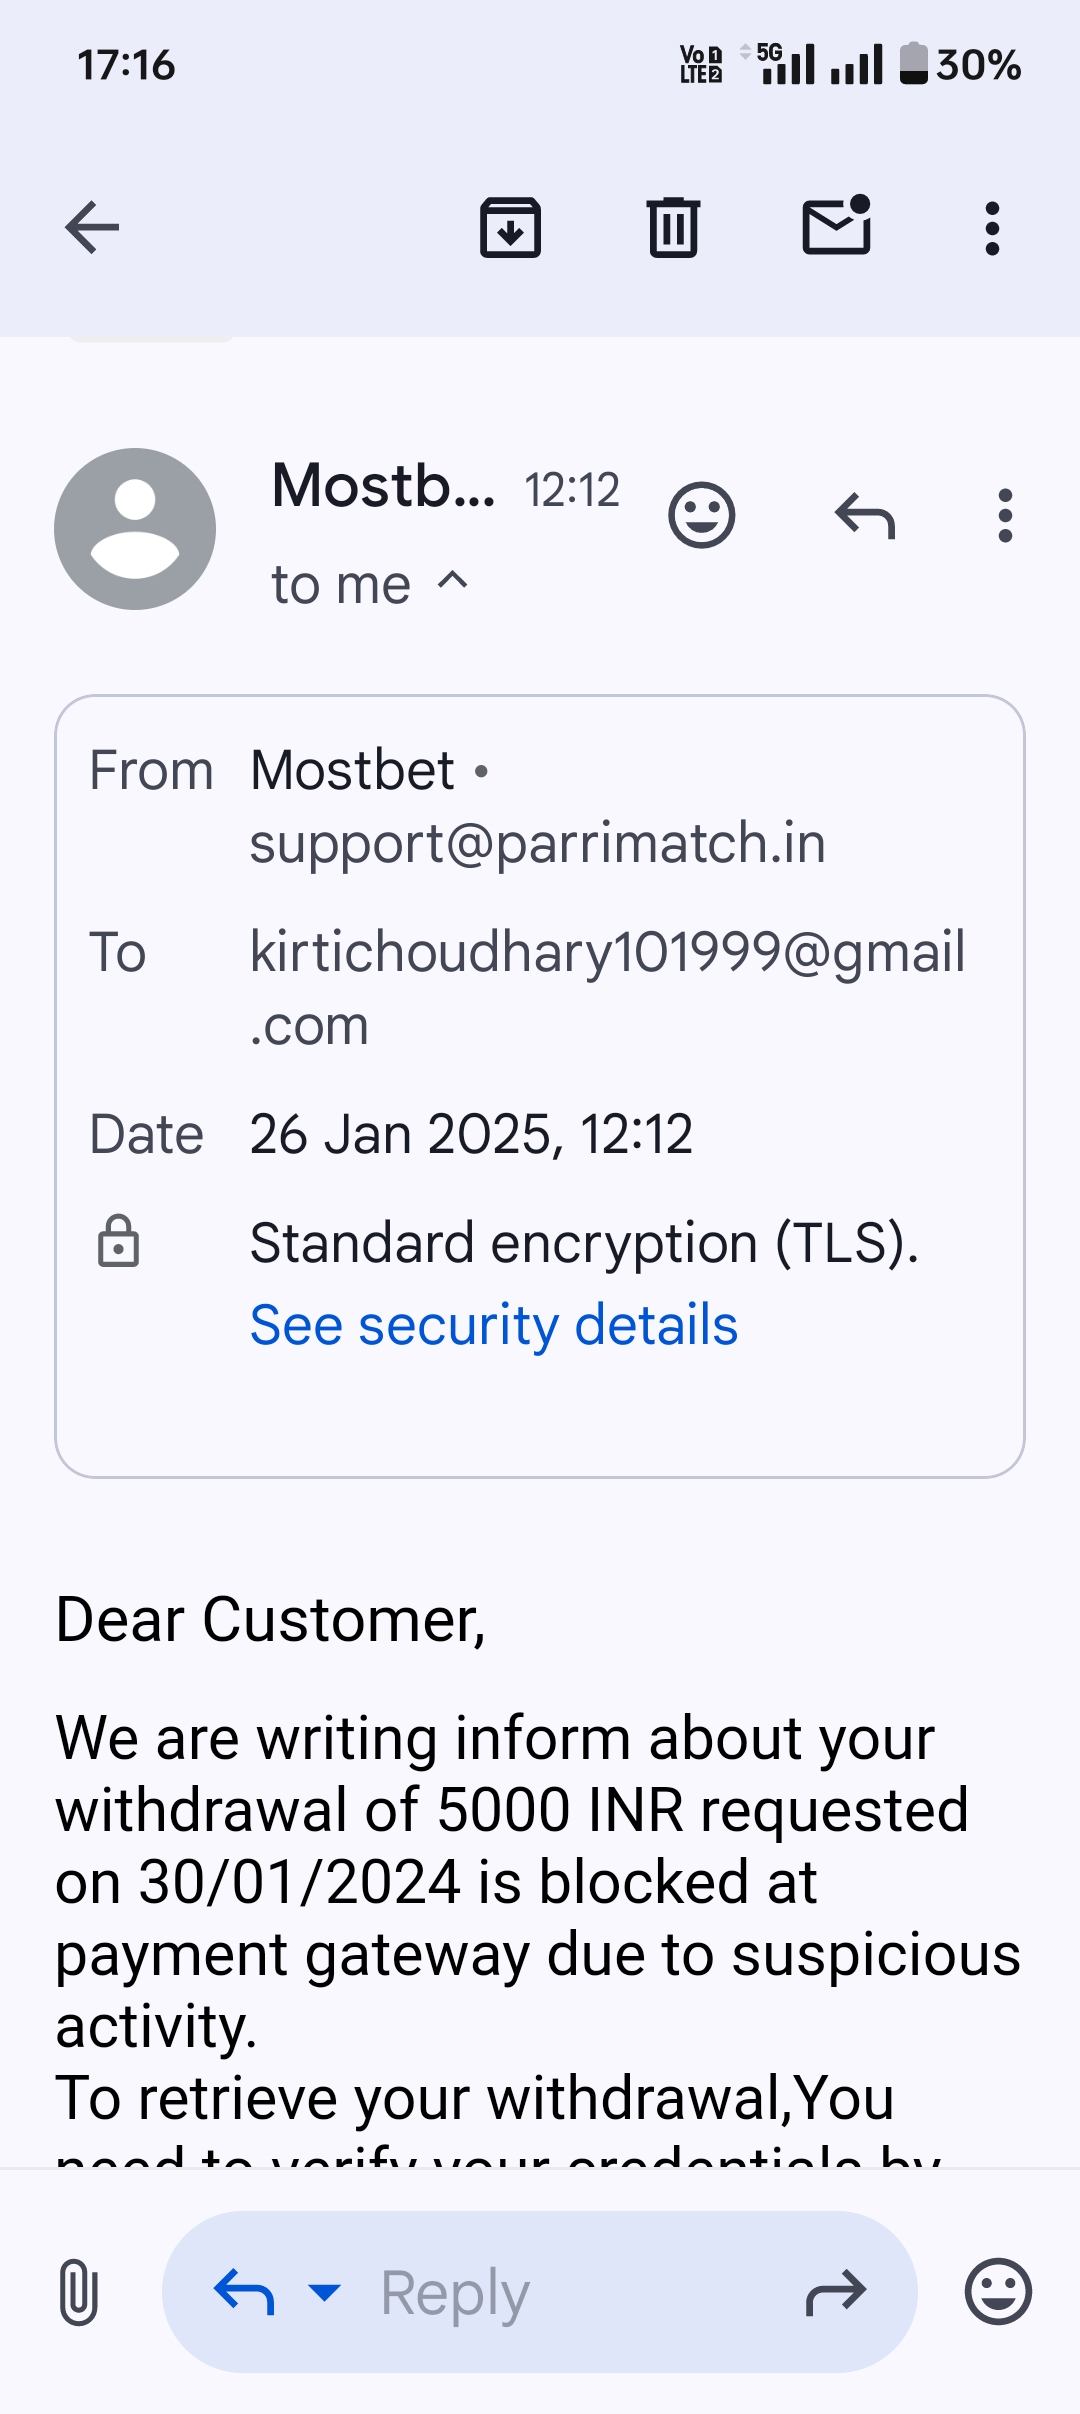Tap reply arrow beside the sender name
Image resolution: width=1080 pixels, height=2414 pixels.
pos(865,516)
